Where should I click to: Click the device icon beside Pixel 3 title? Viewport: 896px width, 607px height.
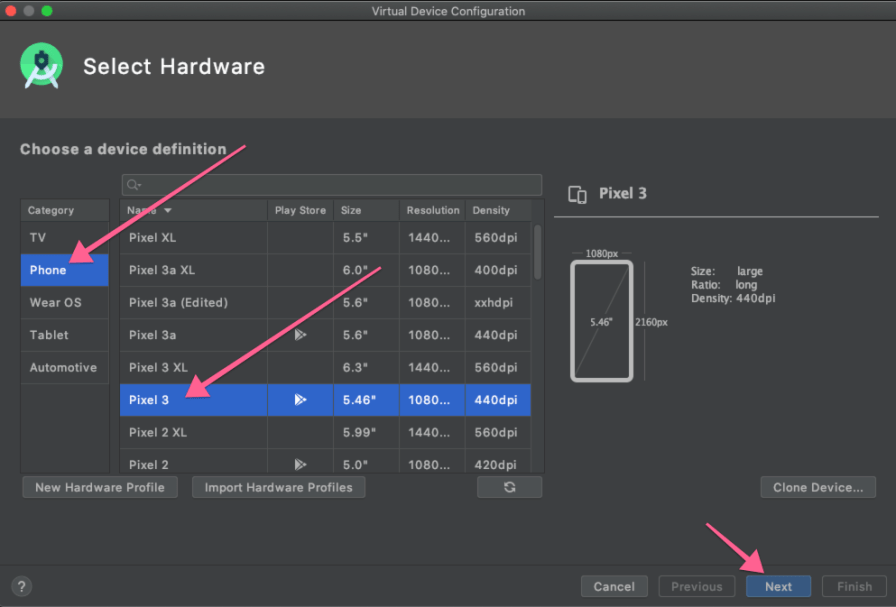[577, 194]
